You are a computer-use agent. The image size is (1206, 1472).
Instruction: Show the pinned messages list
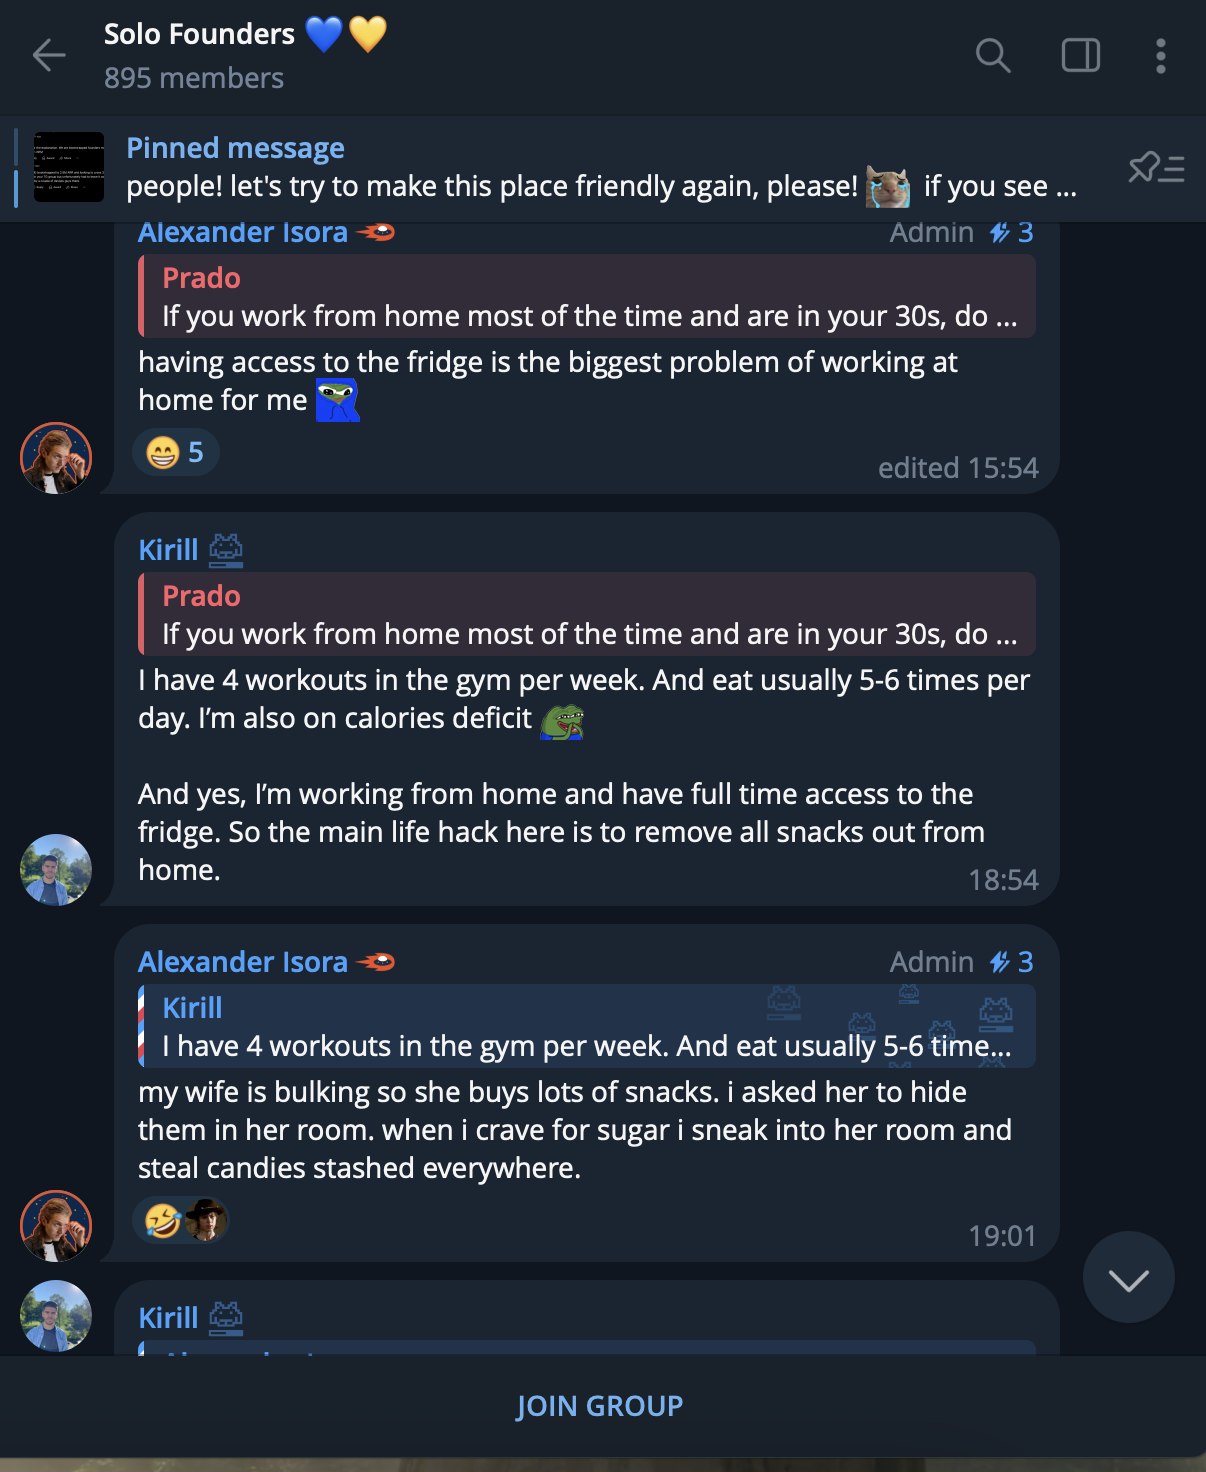[x=1156, y=168]
